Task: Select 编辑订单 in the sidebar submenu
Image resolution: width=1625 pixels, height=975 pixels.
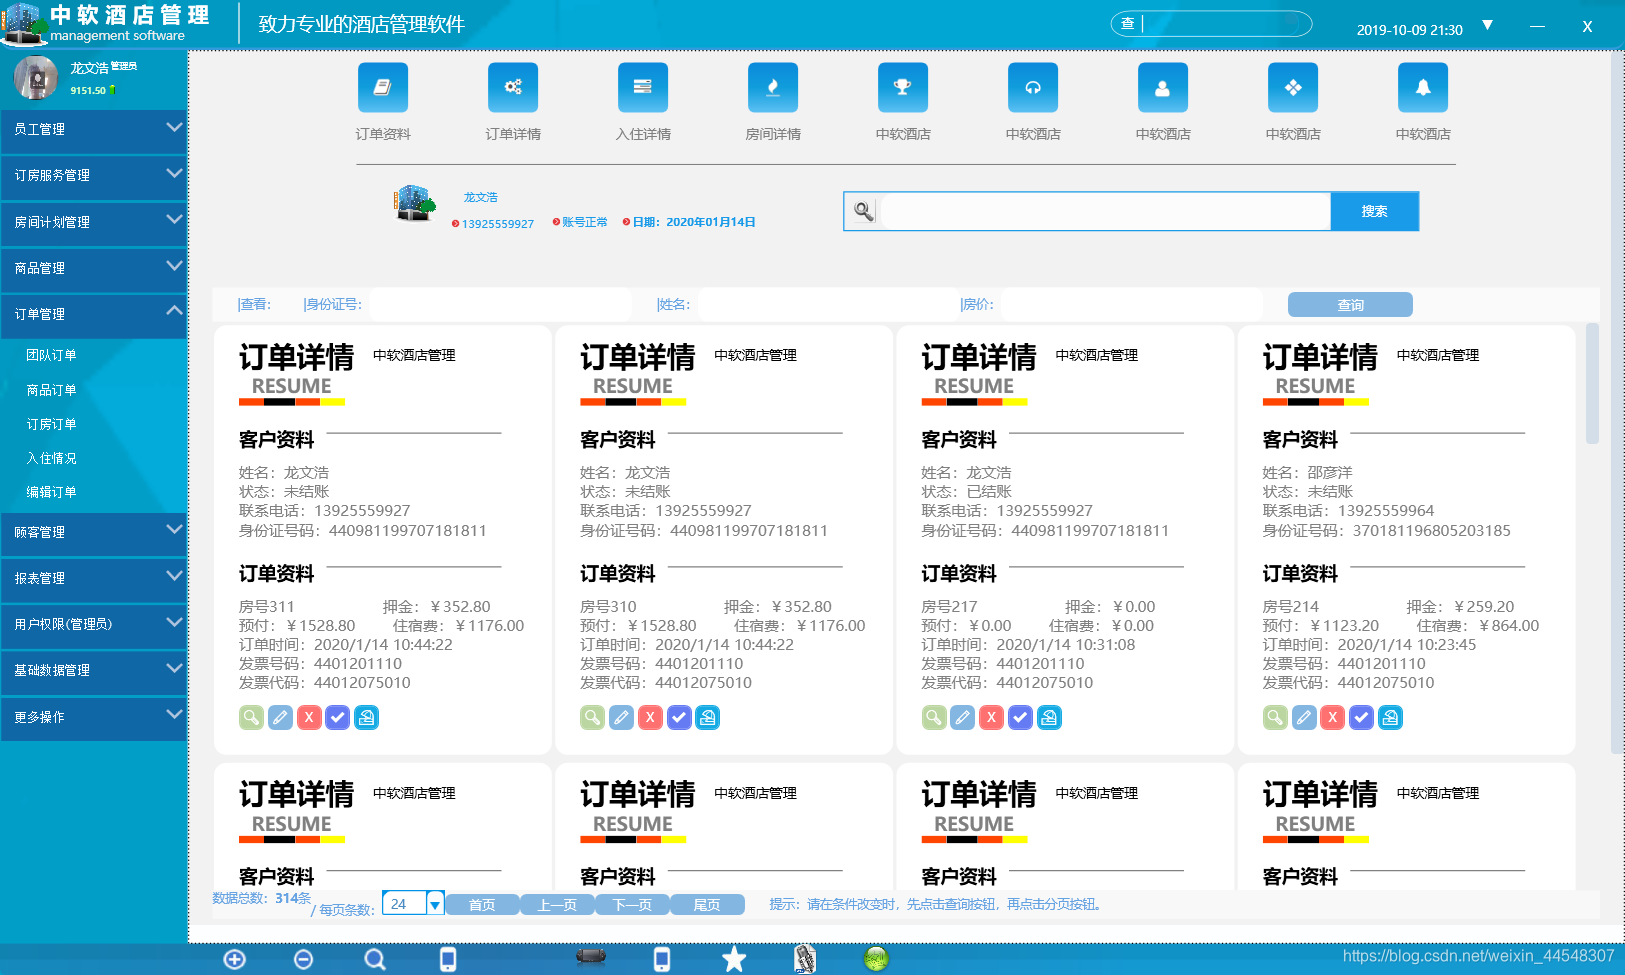Action: tap(52, 492)
